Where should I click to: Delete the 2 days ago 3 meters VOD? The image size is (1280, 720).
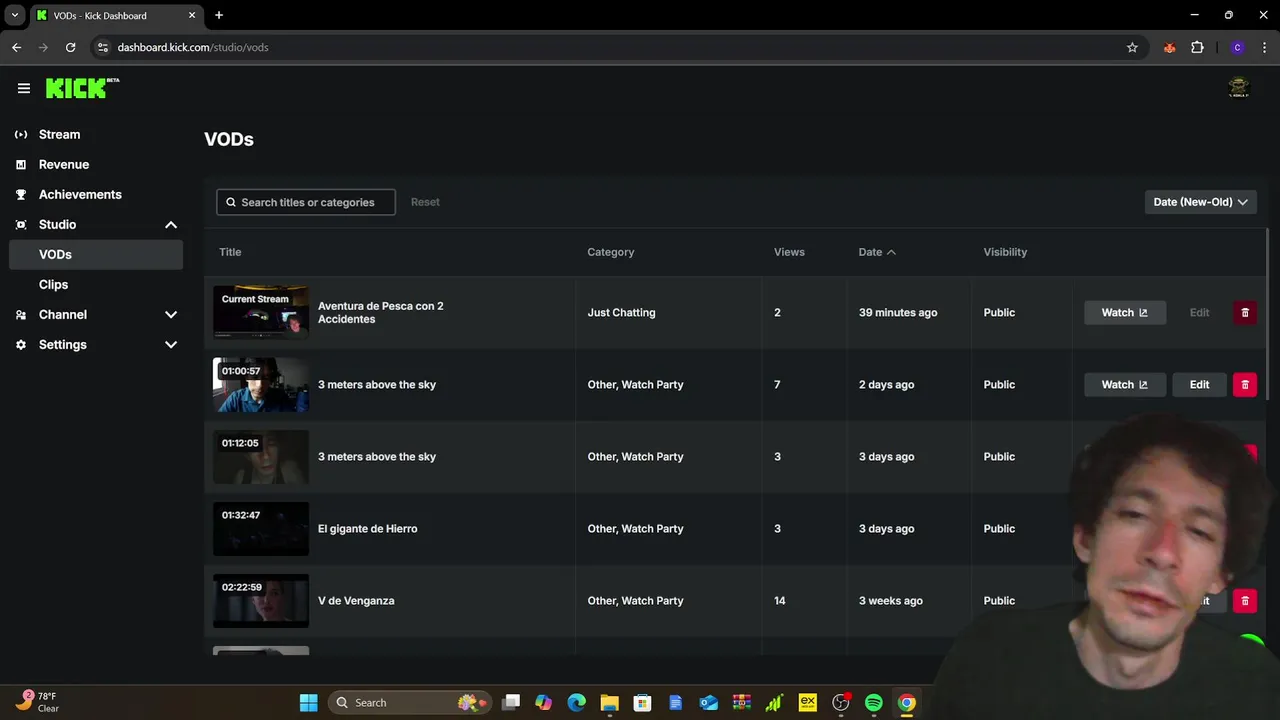click(1245, 384)
